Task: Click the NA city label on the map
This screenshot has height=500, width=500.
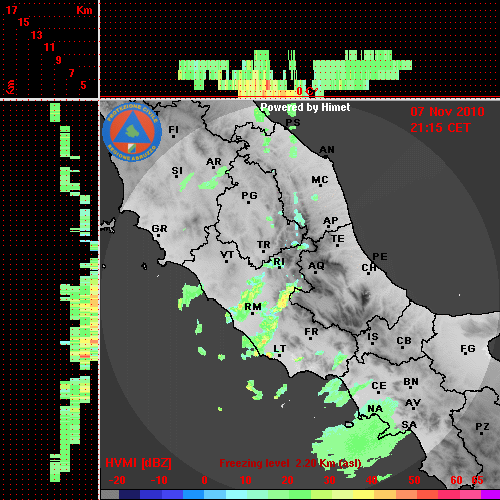Action: click(375, 409)
